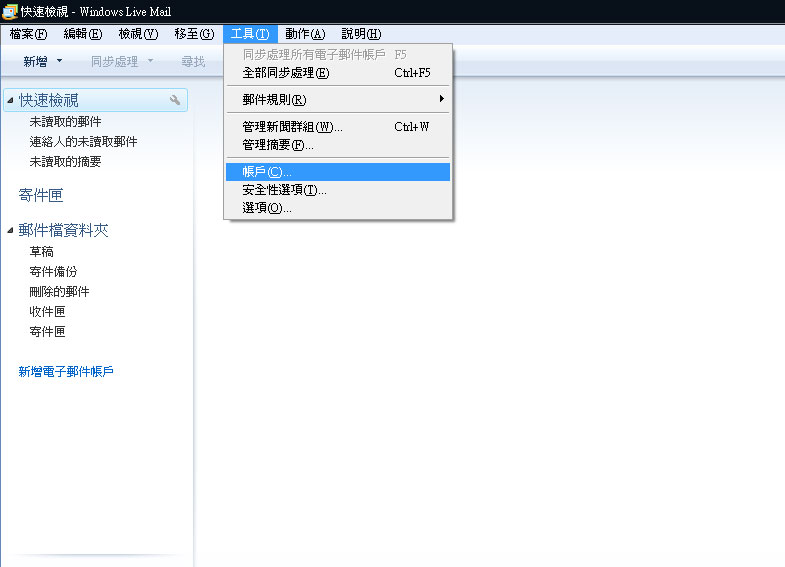
Task: Open the 檢視(V) menu
Action: 138,34
